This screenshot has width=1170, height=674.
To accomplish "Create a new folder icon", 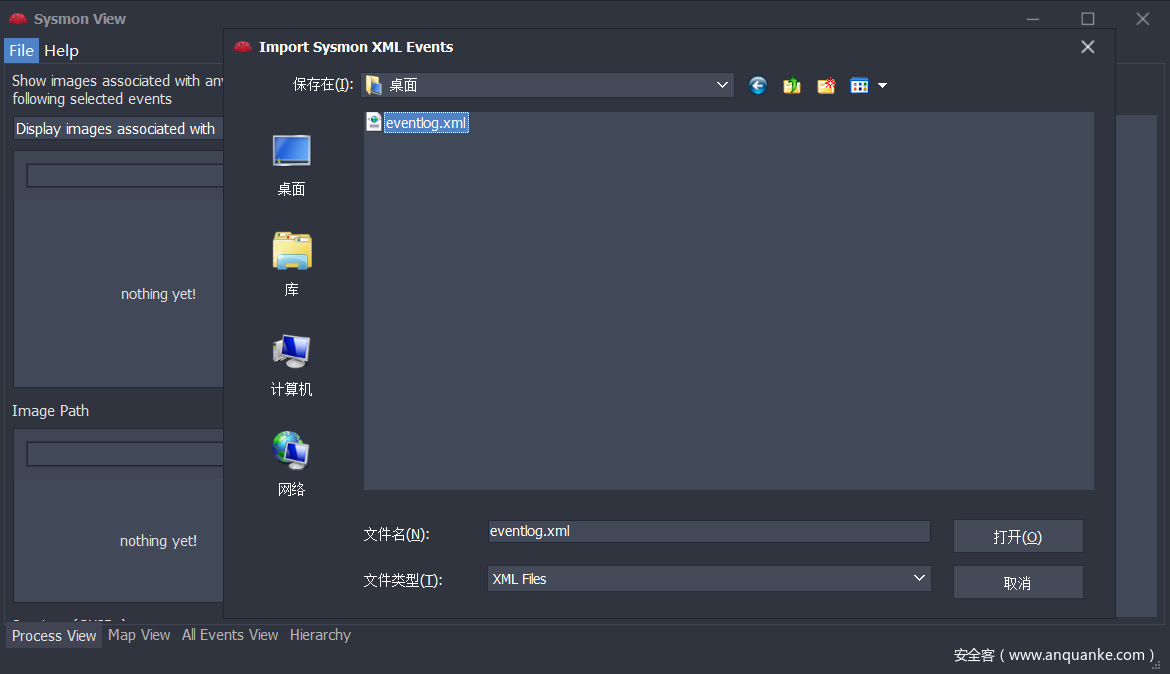I will [826, 86].
